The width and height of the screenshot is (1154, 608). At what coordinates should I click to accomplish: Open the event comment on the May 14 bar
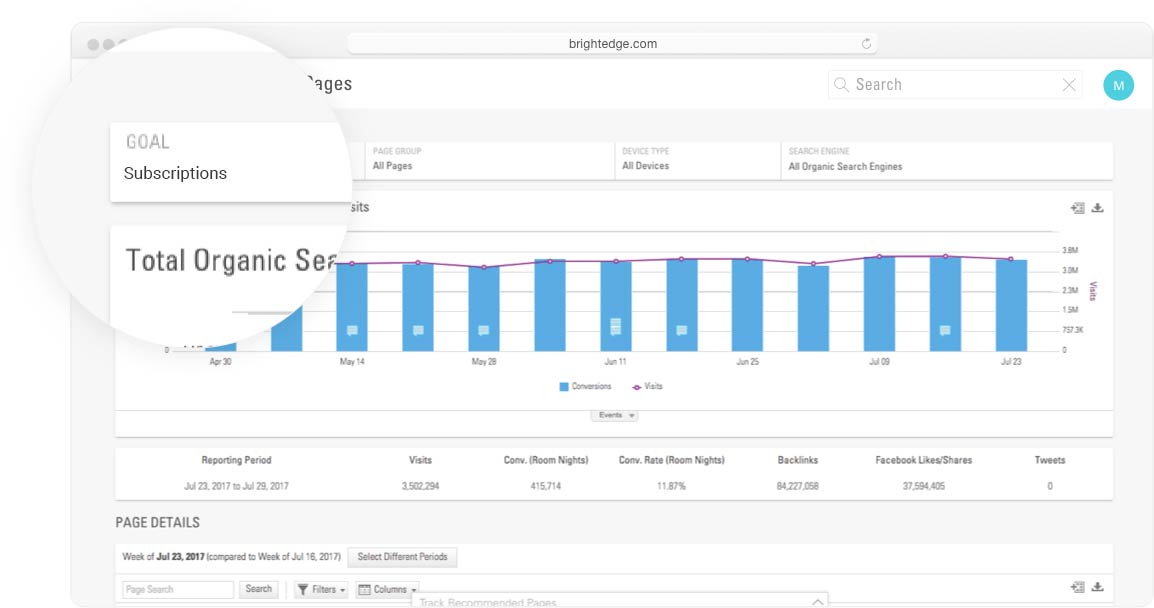pos(352,330)
